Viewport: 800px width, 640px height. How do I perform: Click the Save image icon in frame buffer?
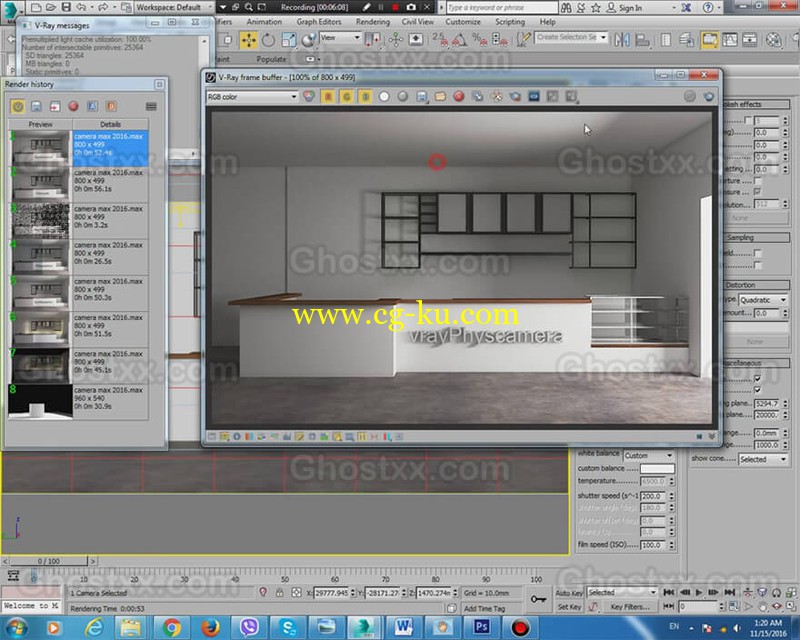421,96
